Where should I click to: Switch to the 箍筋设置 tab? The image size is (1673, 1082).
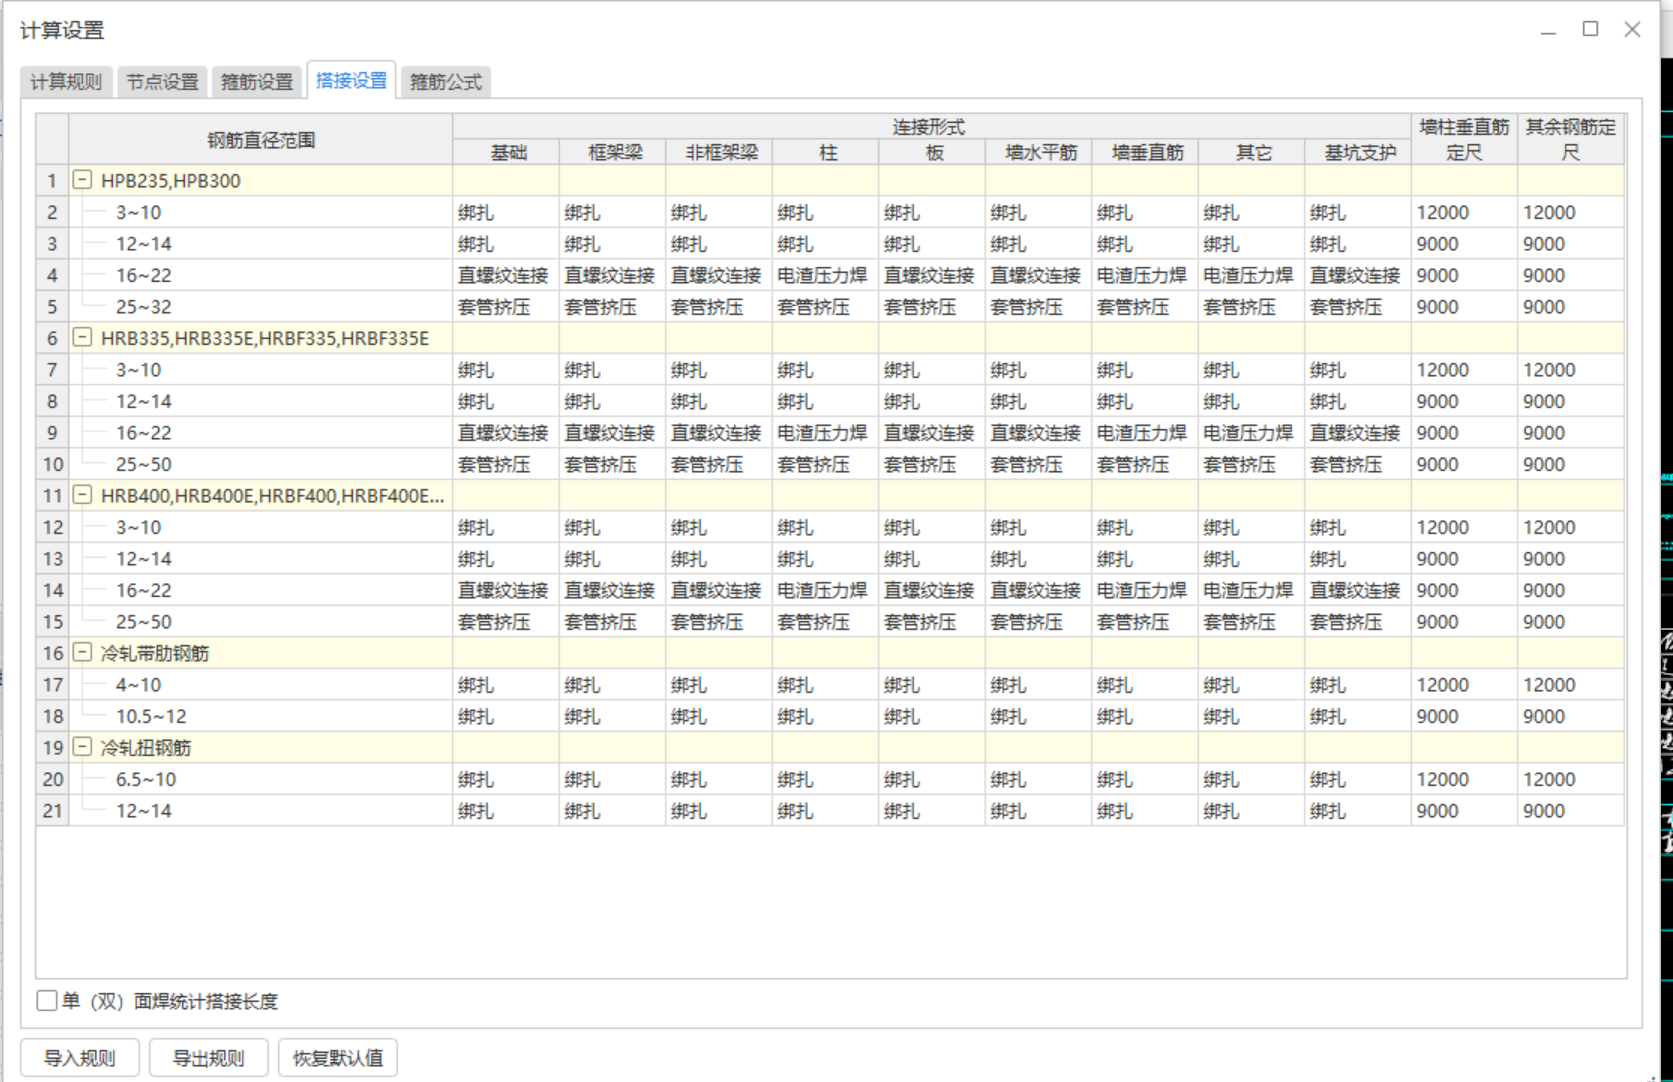(257, 82)
